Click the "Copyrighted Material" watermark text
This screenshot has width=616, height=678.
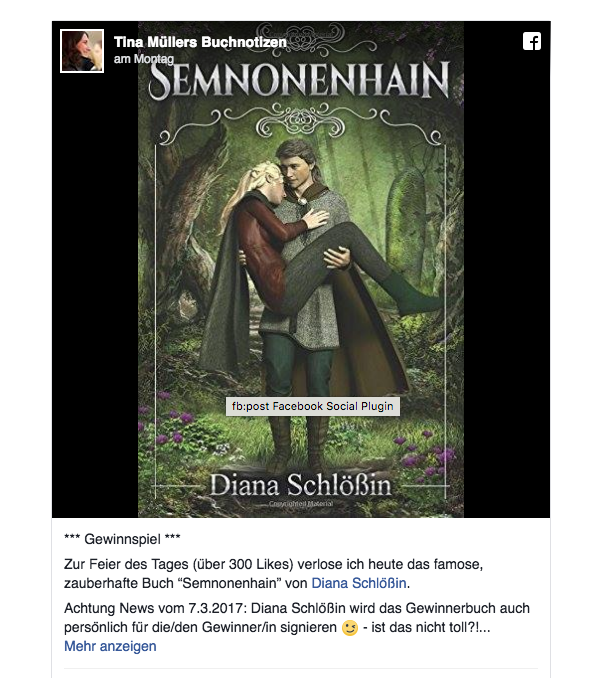(x=301, y=504)
